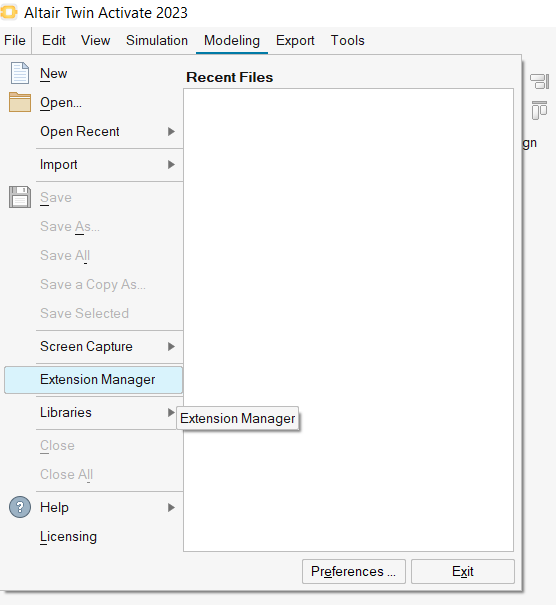Launch Extension Manager from the menu
Screen dimensions: 556x605
point(93,380)
